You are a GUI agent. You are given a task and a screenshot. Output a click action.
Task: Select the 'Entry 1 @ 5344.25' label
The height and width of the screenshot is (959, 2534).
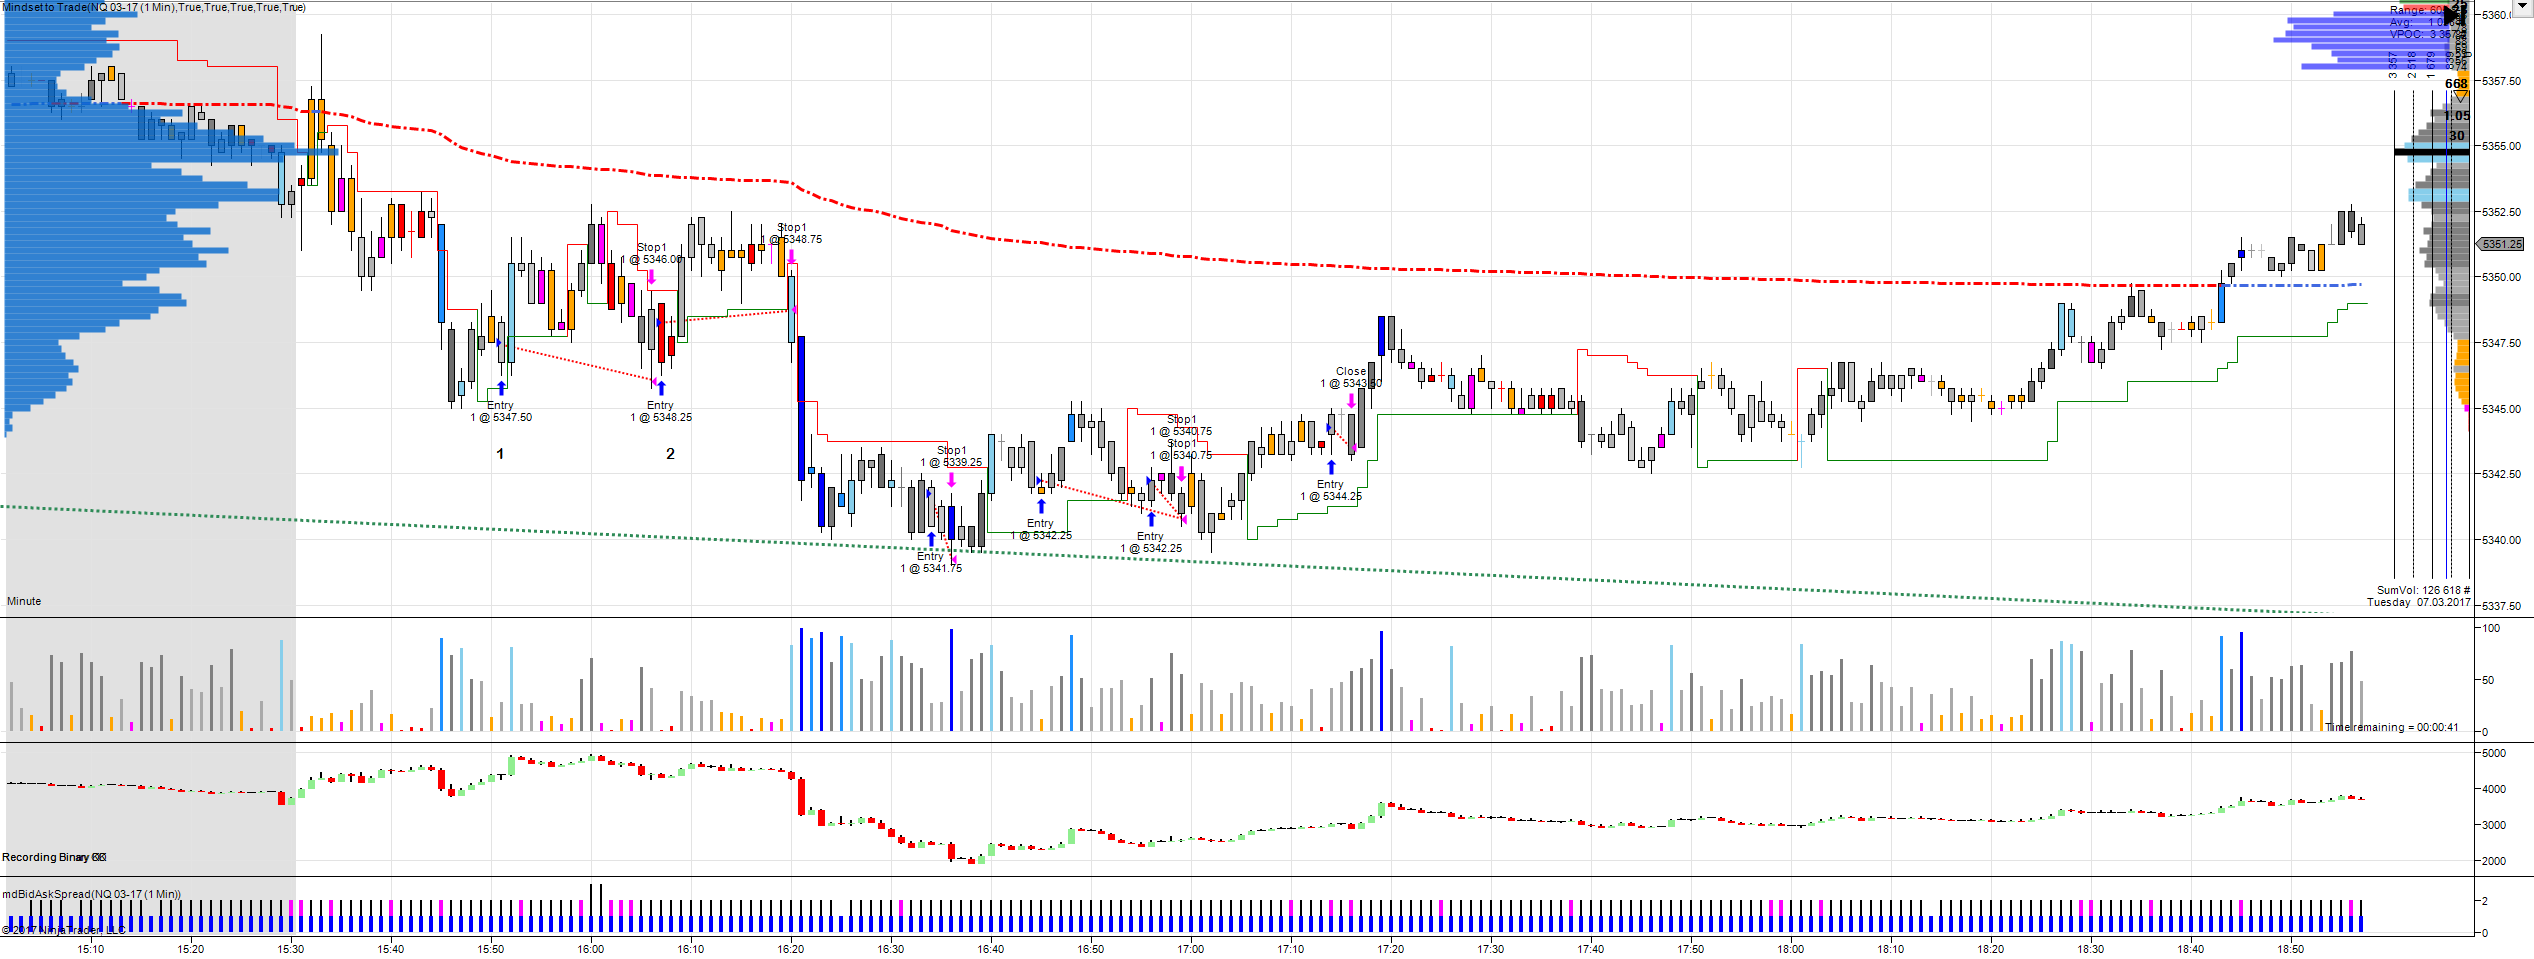click(1331, 491)
